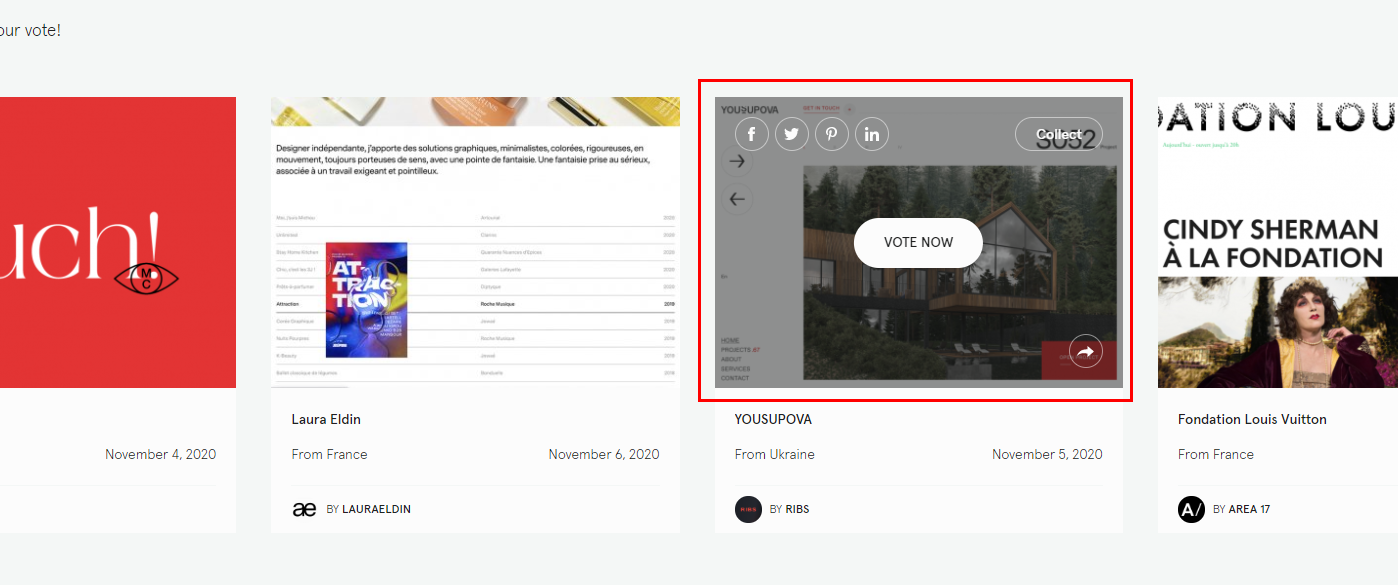Click the 'November 5, 2020' date
The width and height of the screenshot is (1398, 585).
point(1047,454)
